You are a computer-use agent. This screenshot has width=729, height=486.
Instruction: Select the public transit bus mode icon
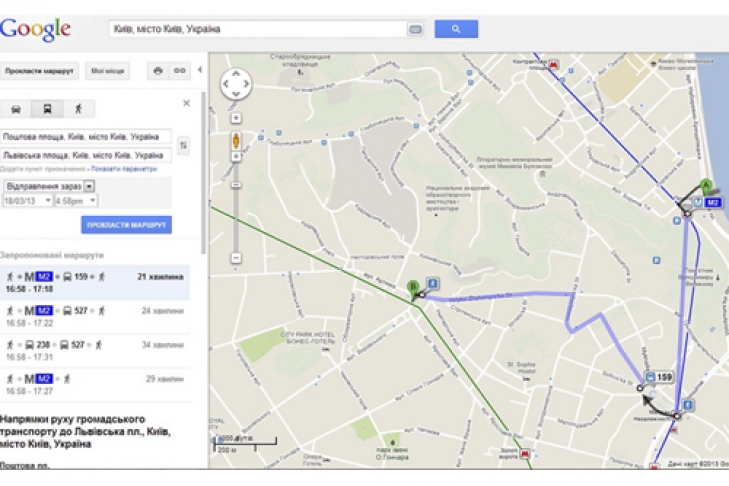point(47,109)
